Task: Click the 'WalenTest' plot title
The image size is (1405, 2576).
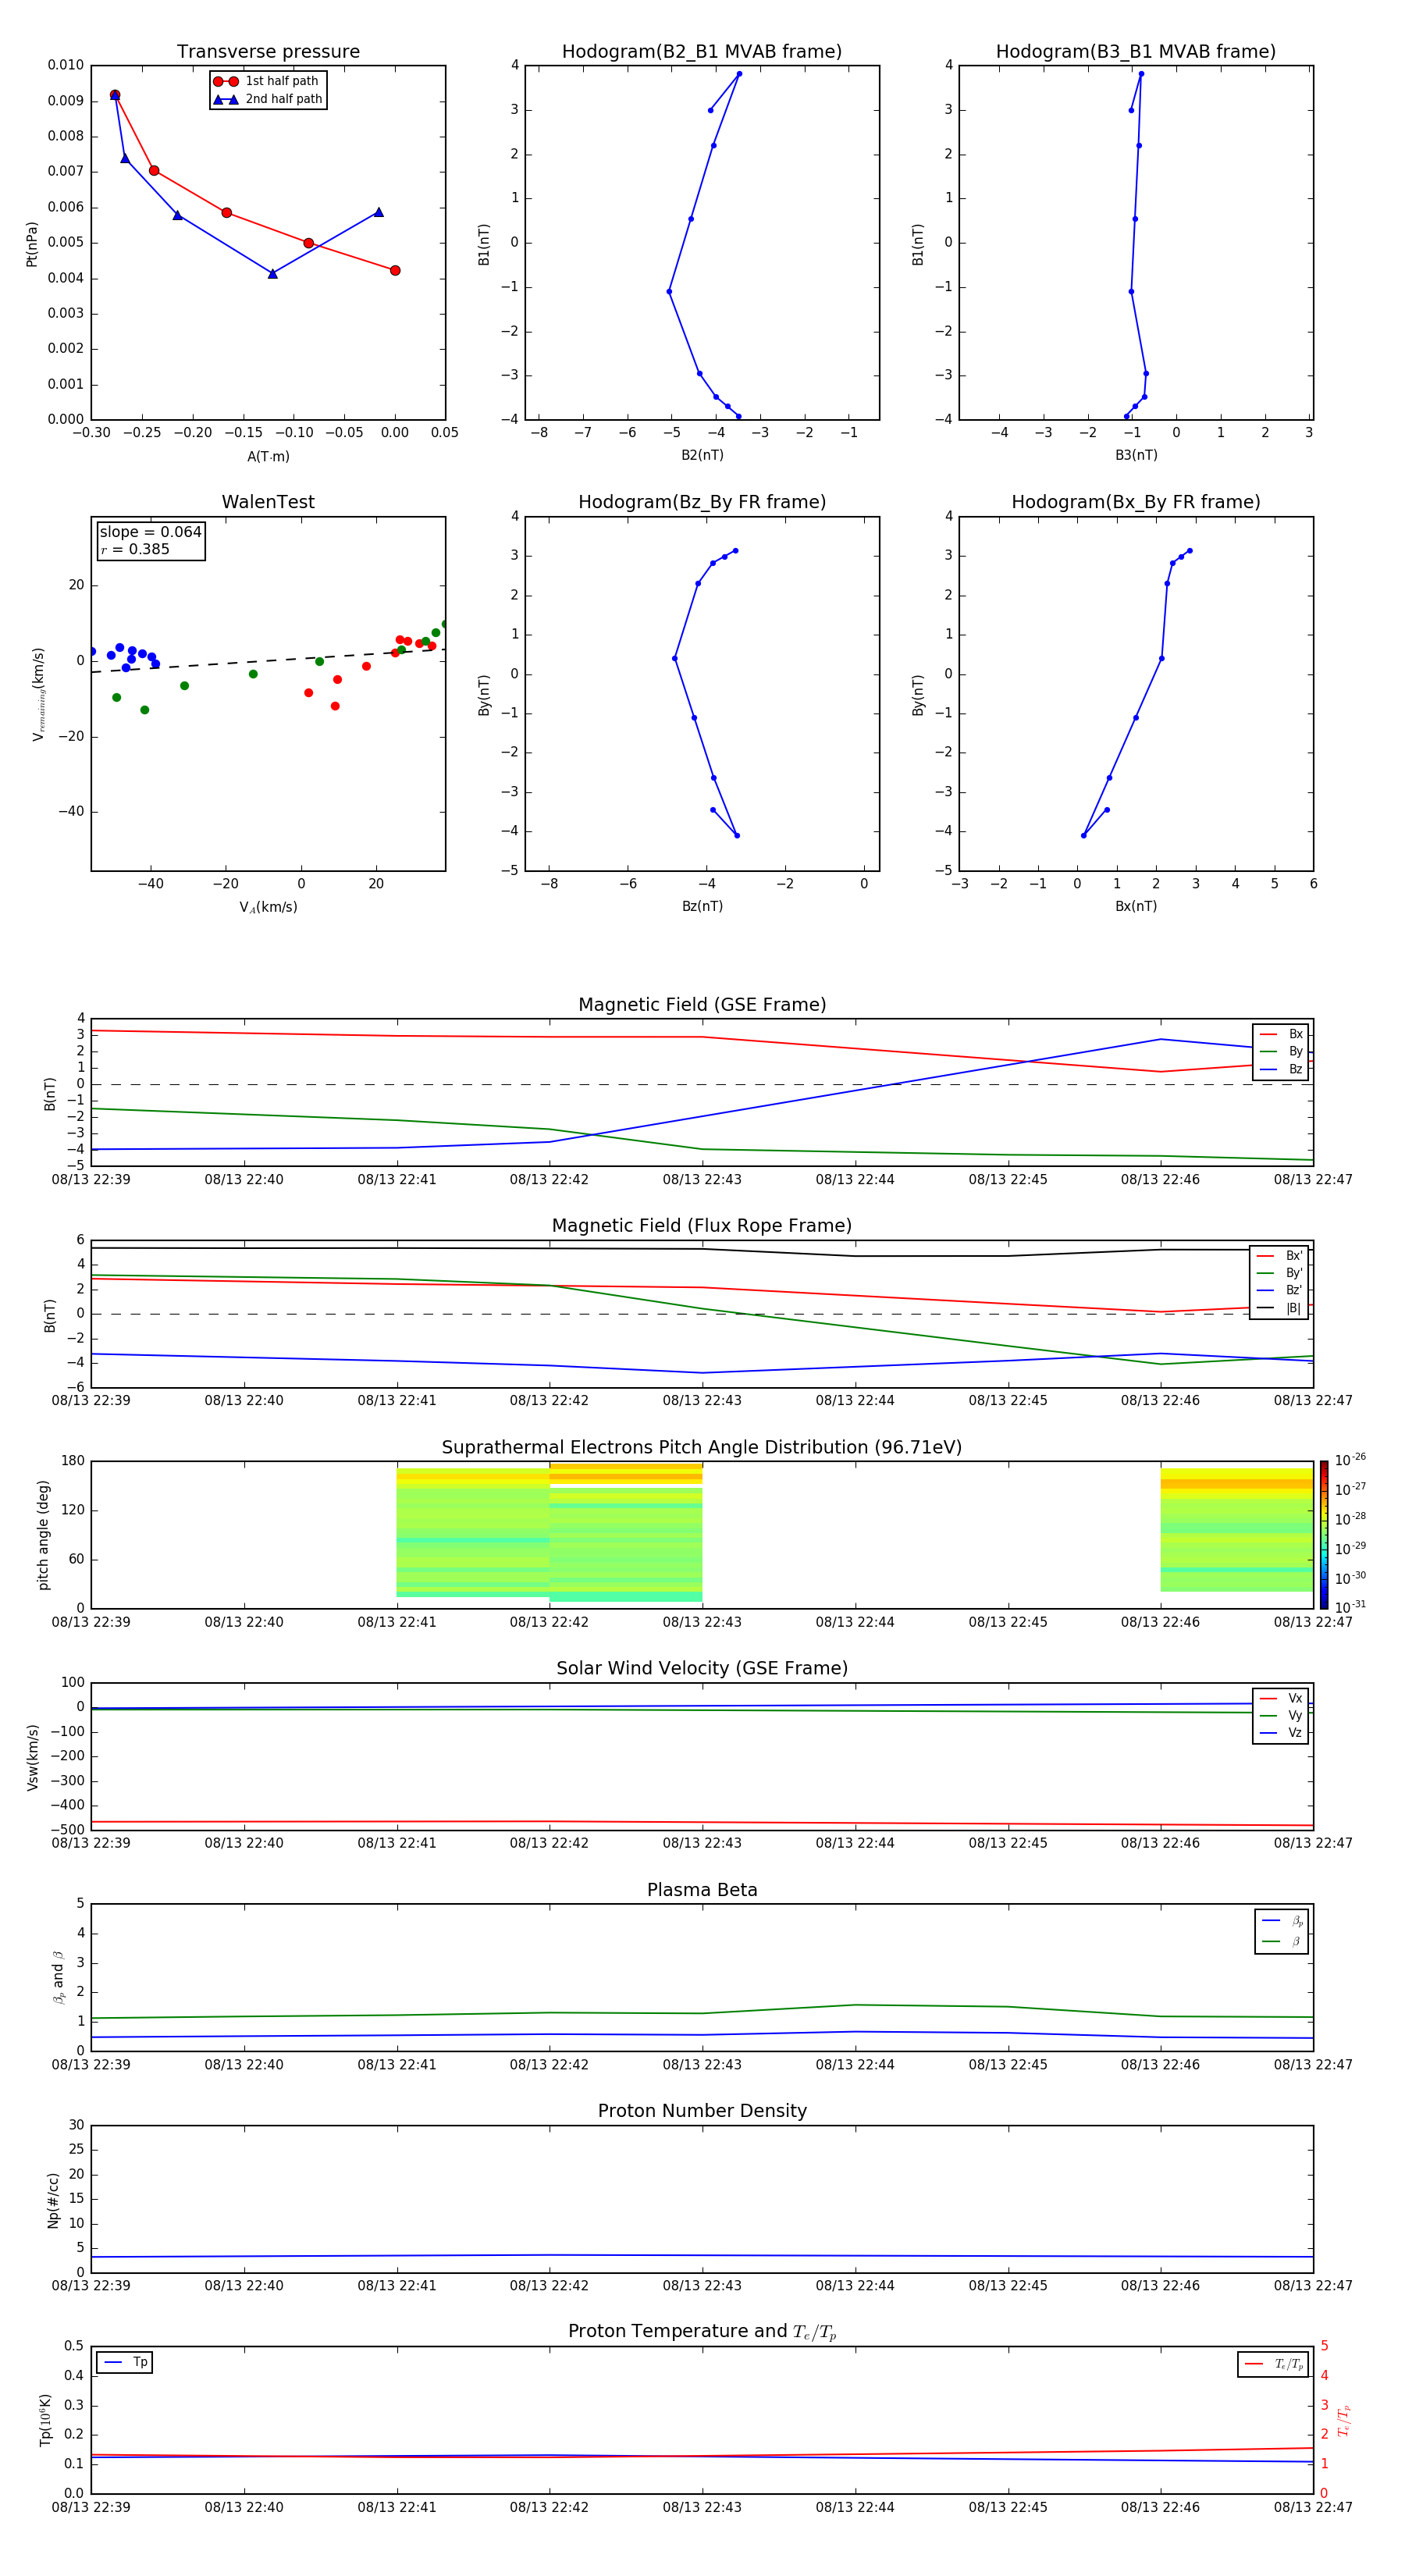Action: (x=268, y=502)
